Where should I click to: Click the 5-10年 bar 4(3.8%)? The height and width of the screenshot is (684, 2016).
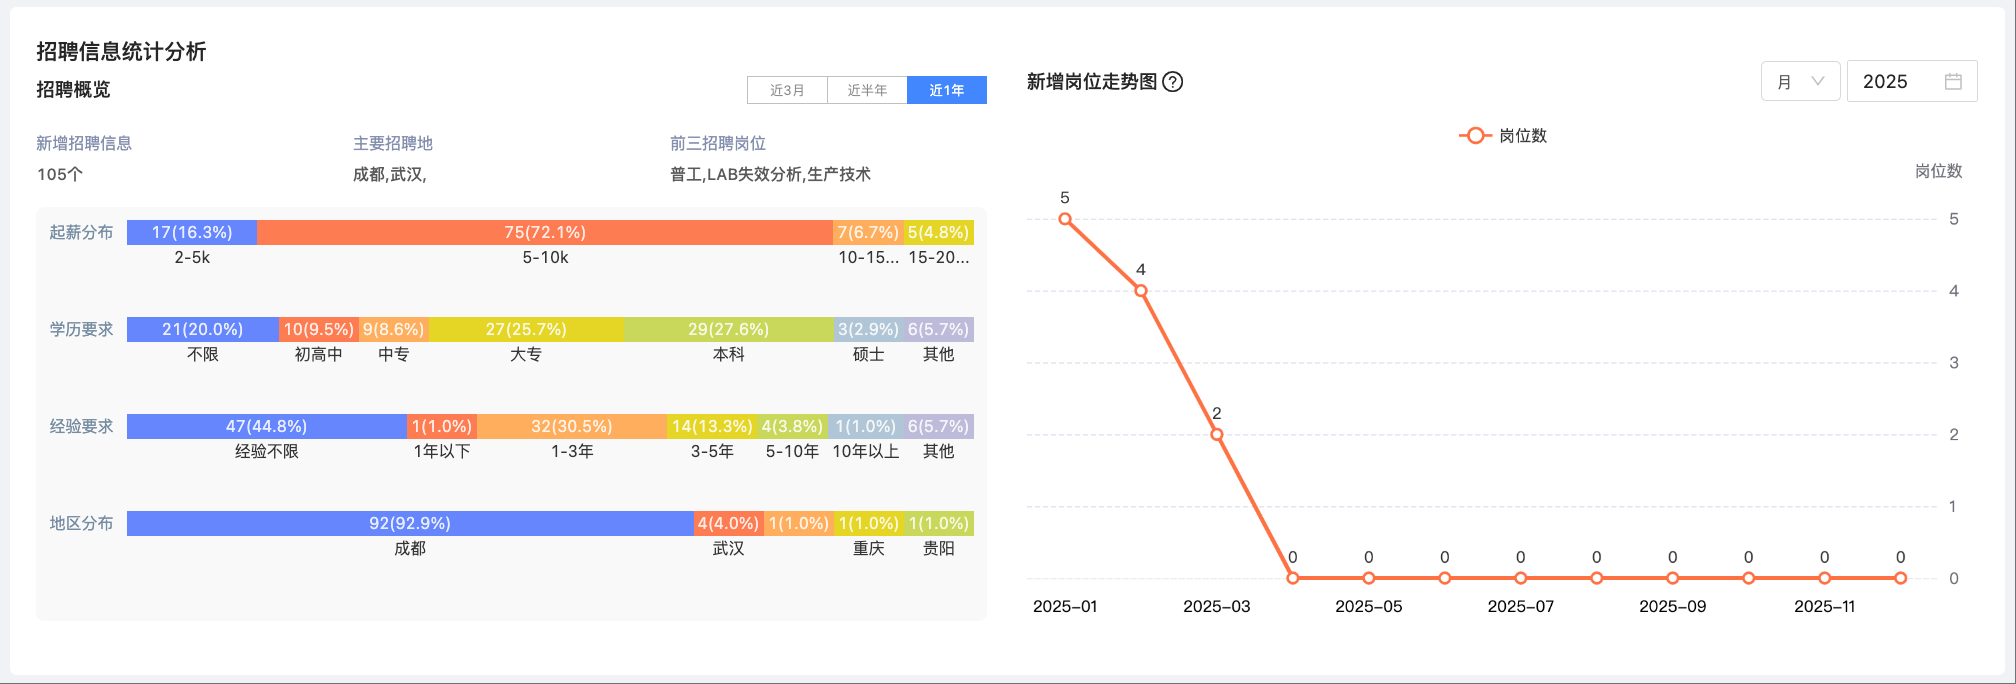[792, 426]
